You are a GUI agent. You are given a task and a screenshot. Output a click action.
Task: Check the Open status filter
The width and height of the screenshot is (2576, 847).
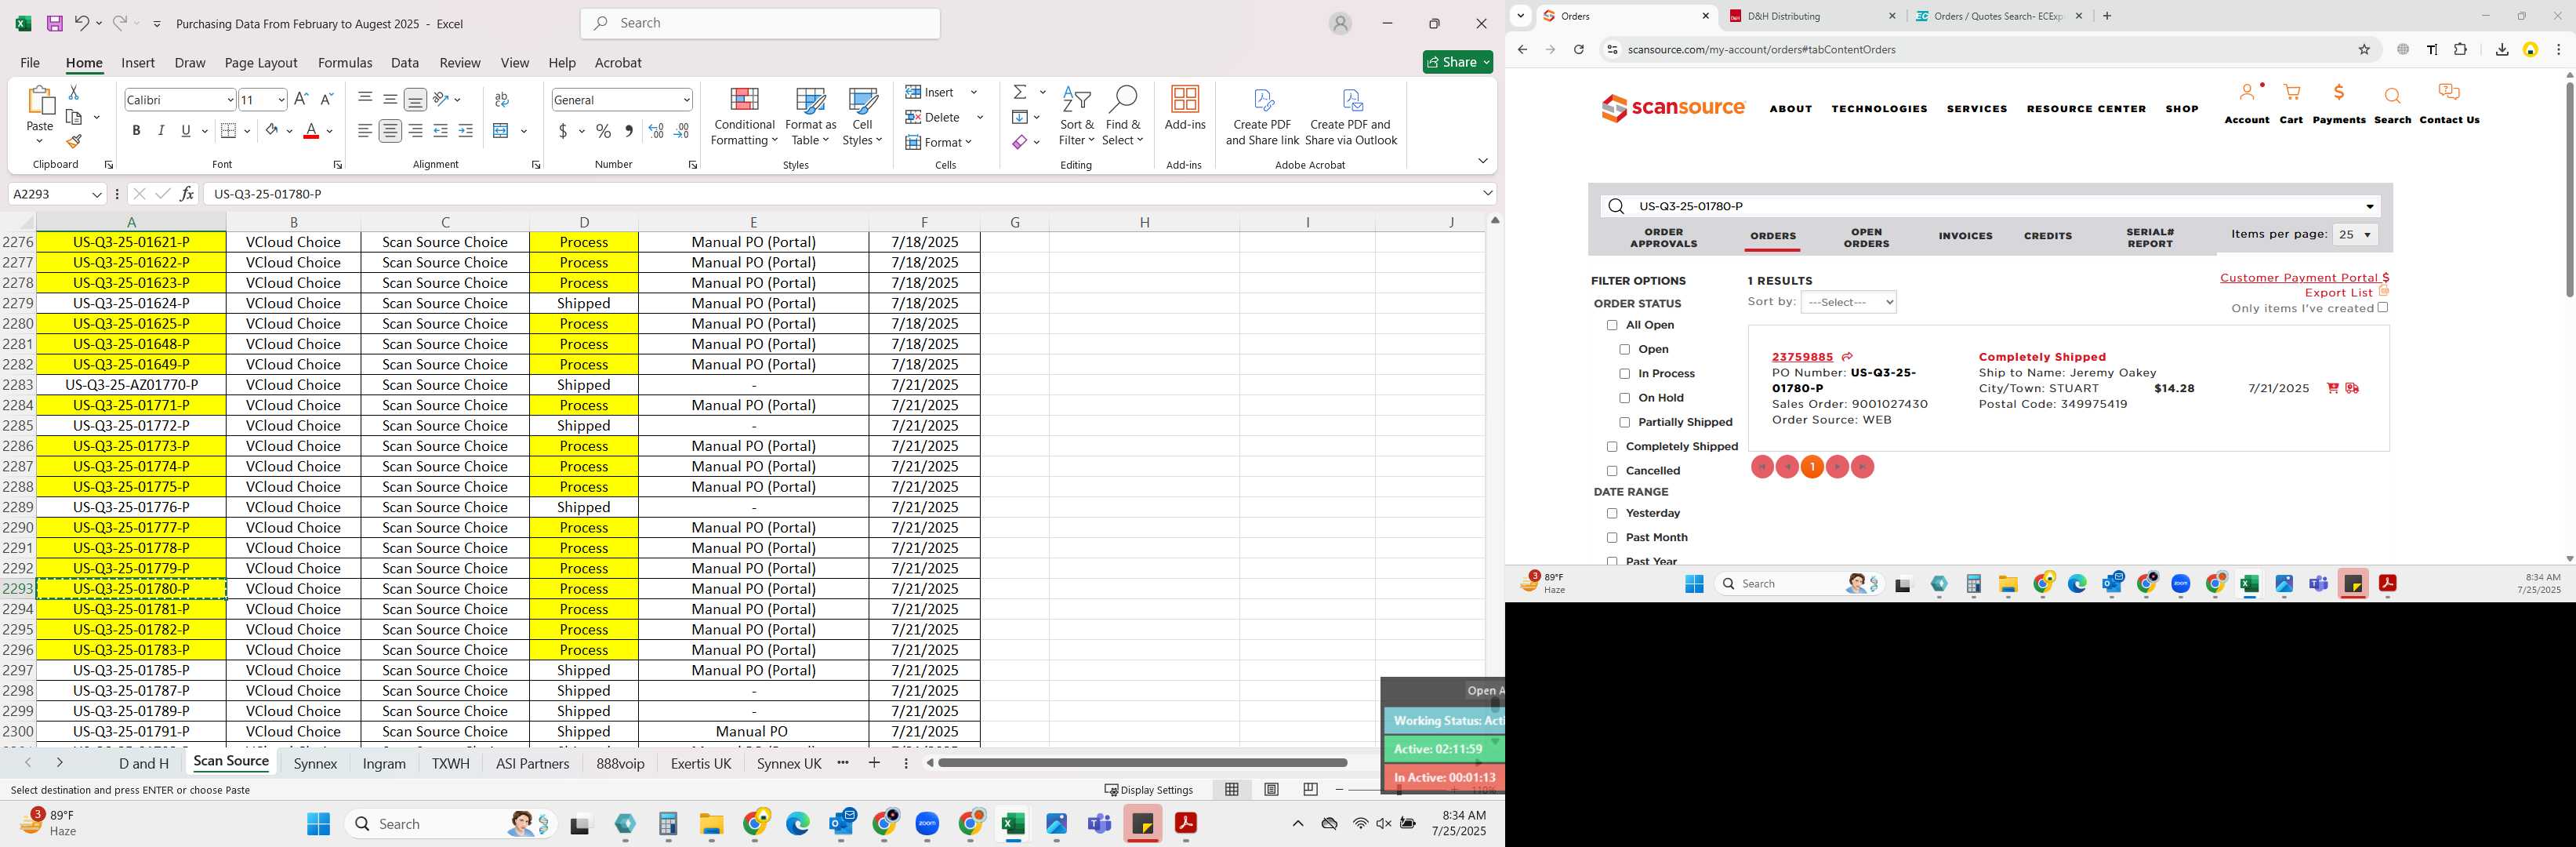(1624, 350)
